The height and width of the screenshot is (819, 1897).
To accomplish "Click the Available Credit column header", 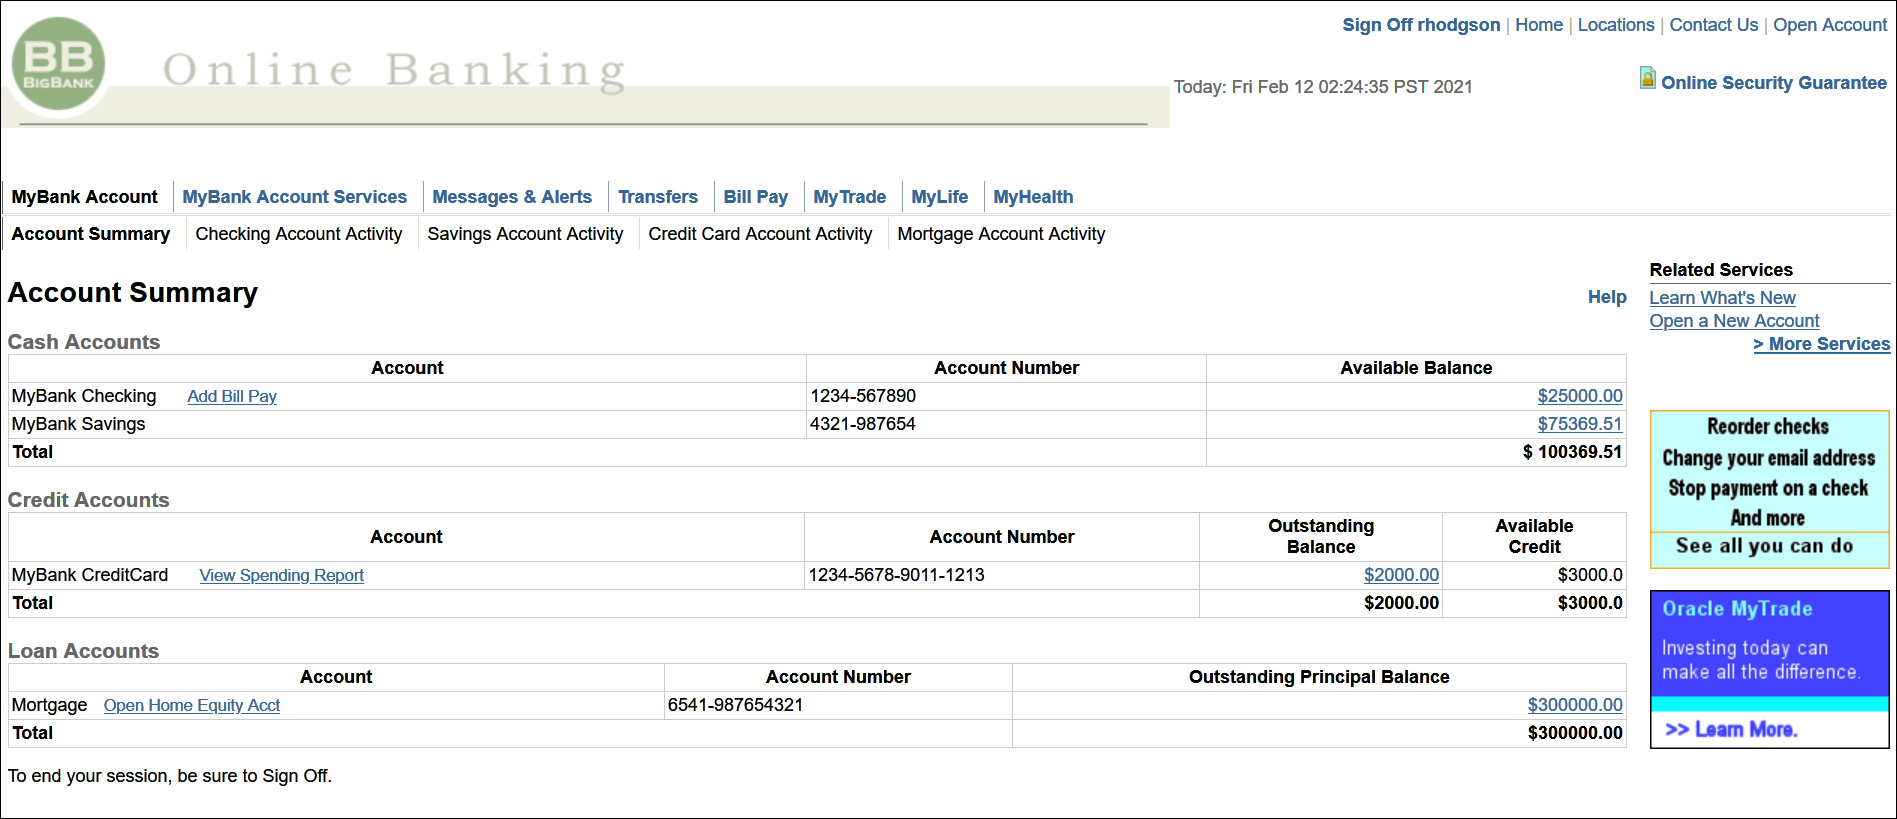I will 1534,537.
